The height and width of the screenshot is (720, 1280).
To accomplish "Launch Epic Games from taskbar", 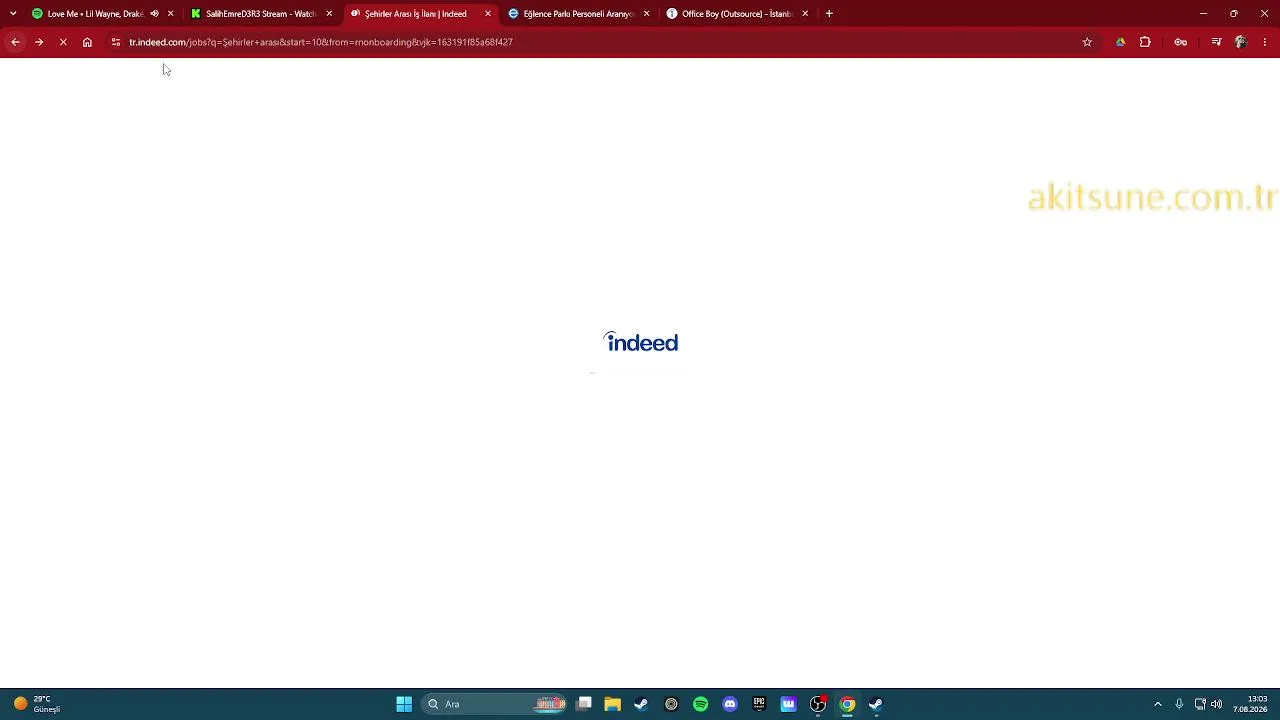I will tap(759, 704).
